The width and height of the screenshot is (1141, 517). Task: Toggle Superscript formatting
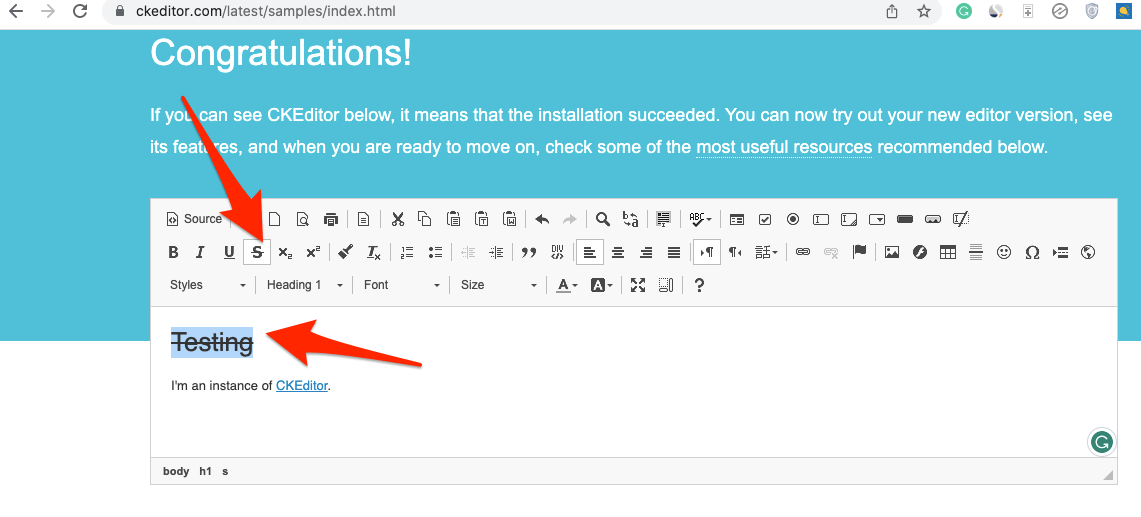(313, 253)
